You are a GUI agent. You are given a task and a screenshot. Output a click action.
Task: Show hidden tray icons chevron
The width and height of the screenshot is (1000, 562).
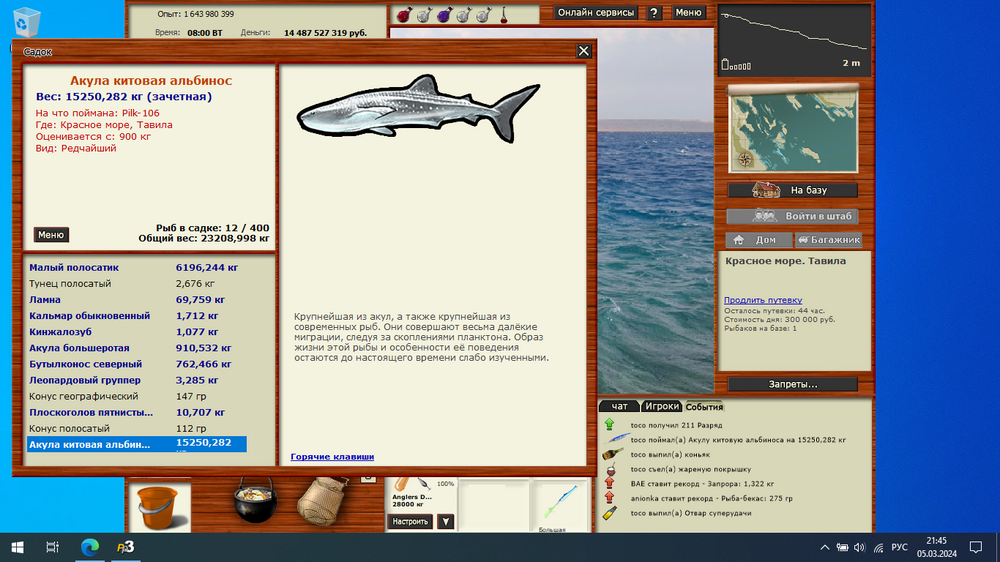coord(825,547)
